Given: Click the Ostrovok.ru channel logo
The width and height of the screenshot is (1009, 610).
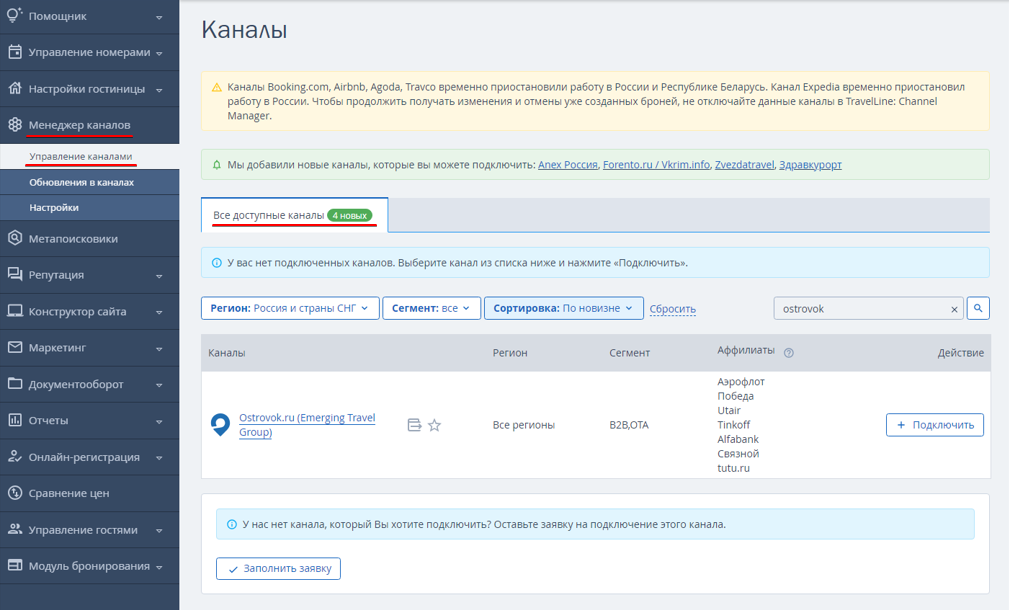Looking at the screenshot, I should (x=220, y=425).
